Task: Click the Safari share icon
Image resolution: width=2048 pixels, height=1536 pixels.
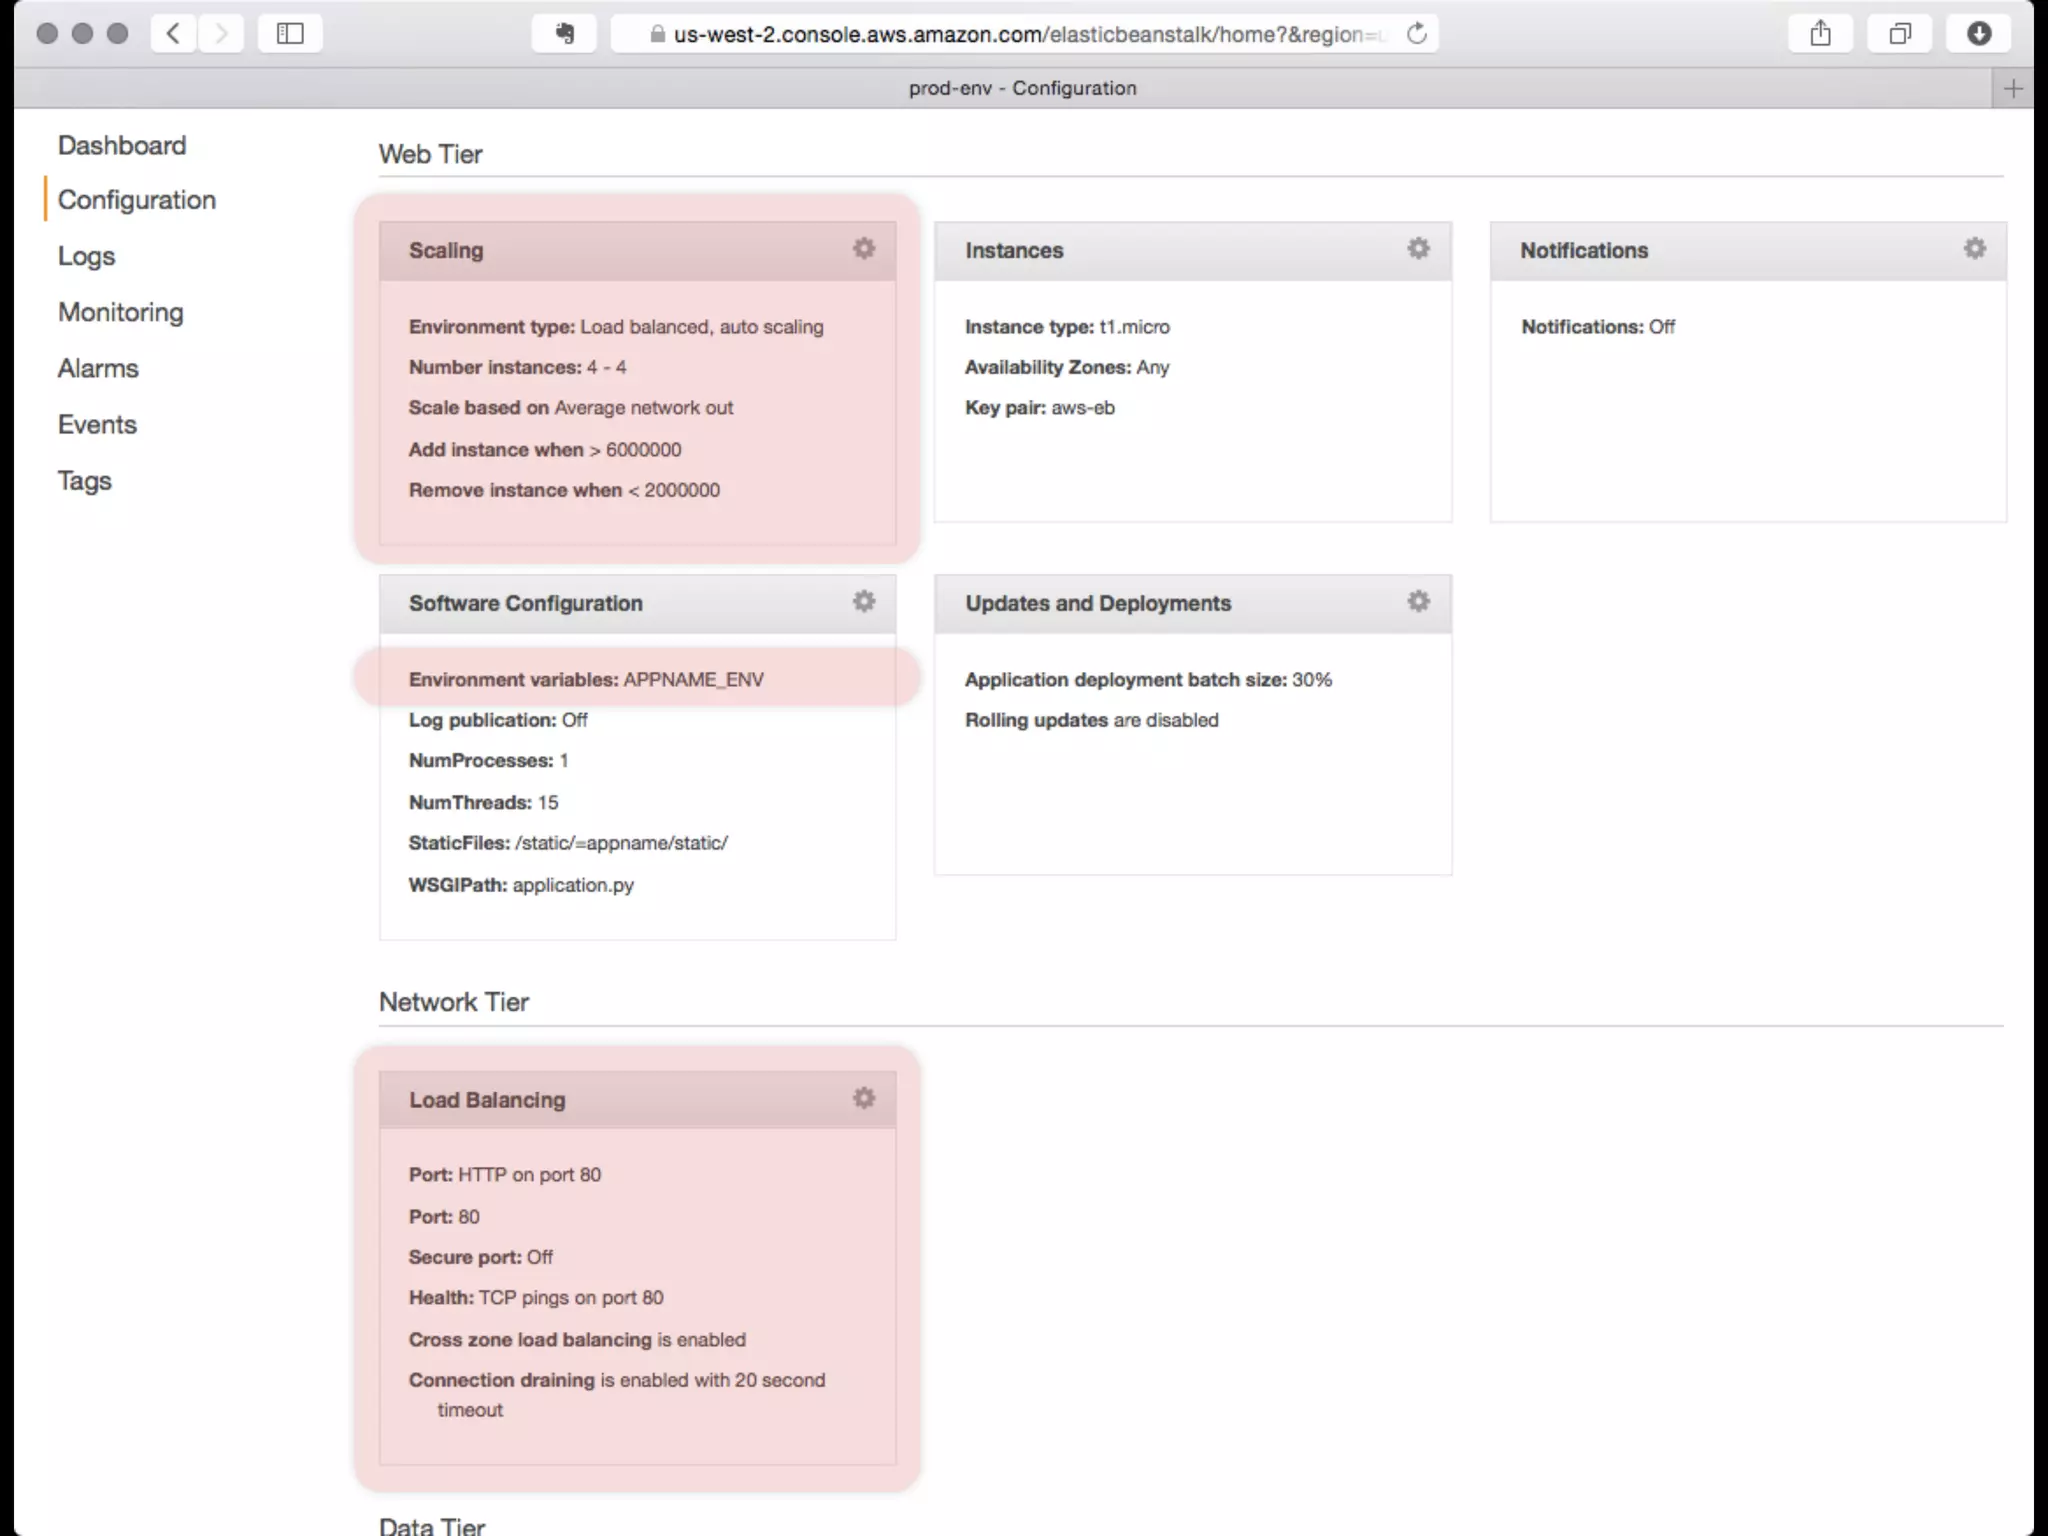Action: [1820, 34]
